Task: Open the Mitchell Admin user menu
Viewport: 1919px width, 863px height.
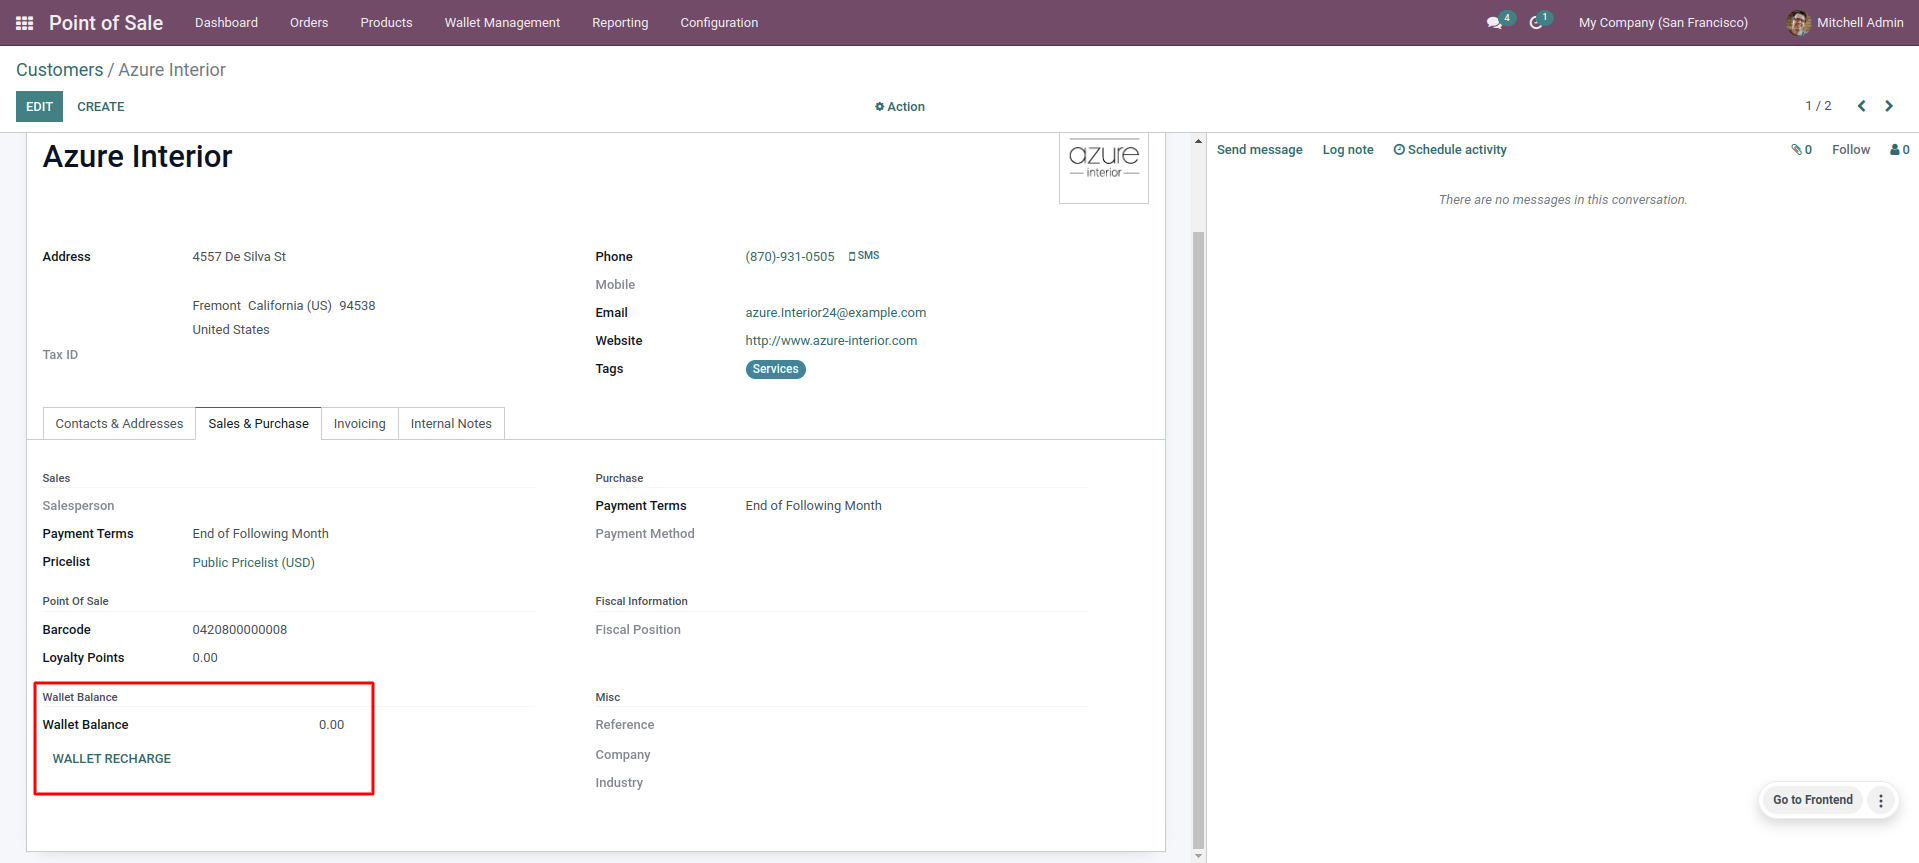Action: coord(1845,23)
